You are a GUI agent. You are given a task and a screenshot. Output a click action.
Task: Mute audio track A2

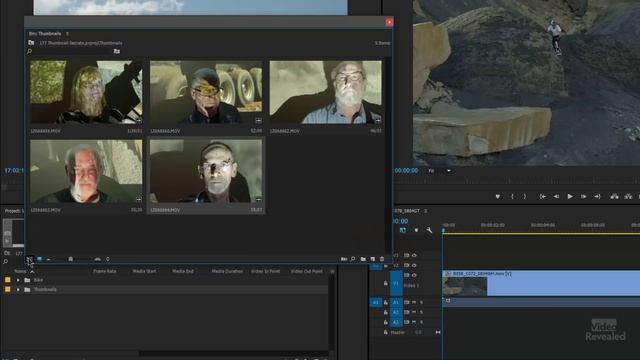tap(413, 312)
